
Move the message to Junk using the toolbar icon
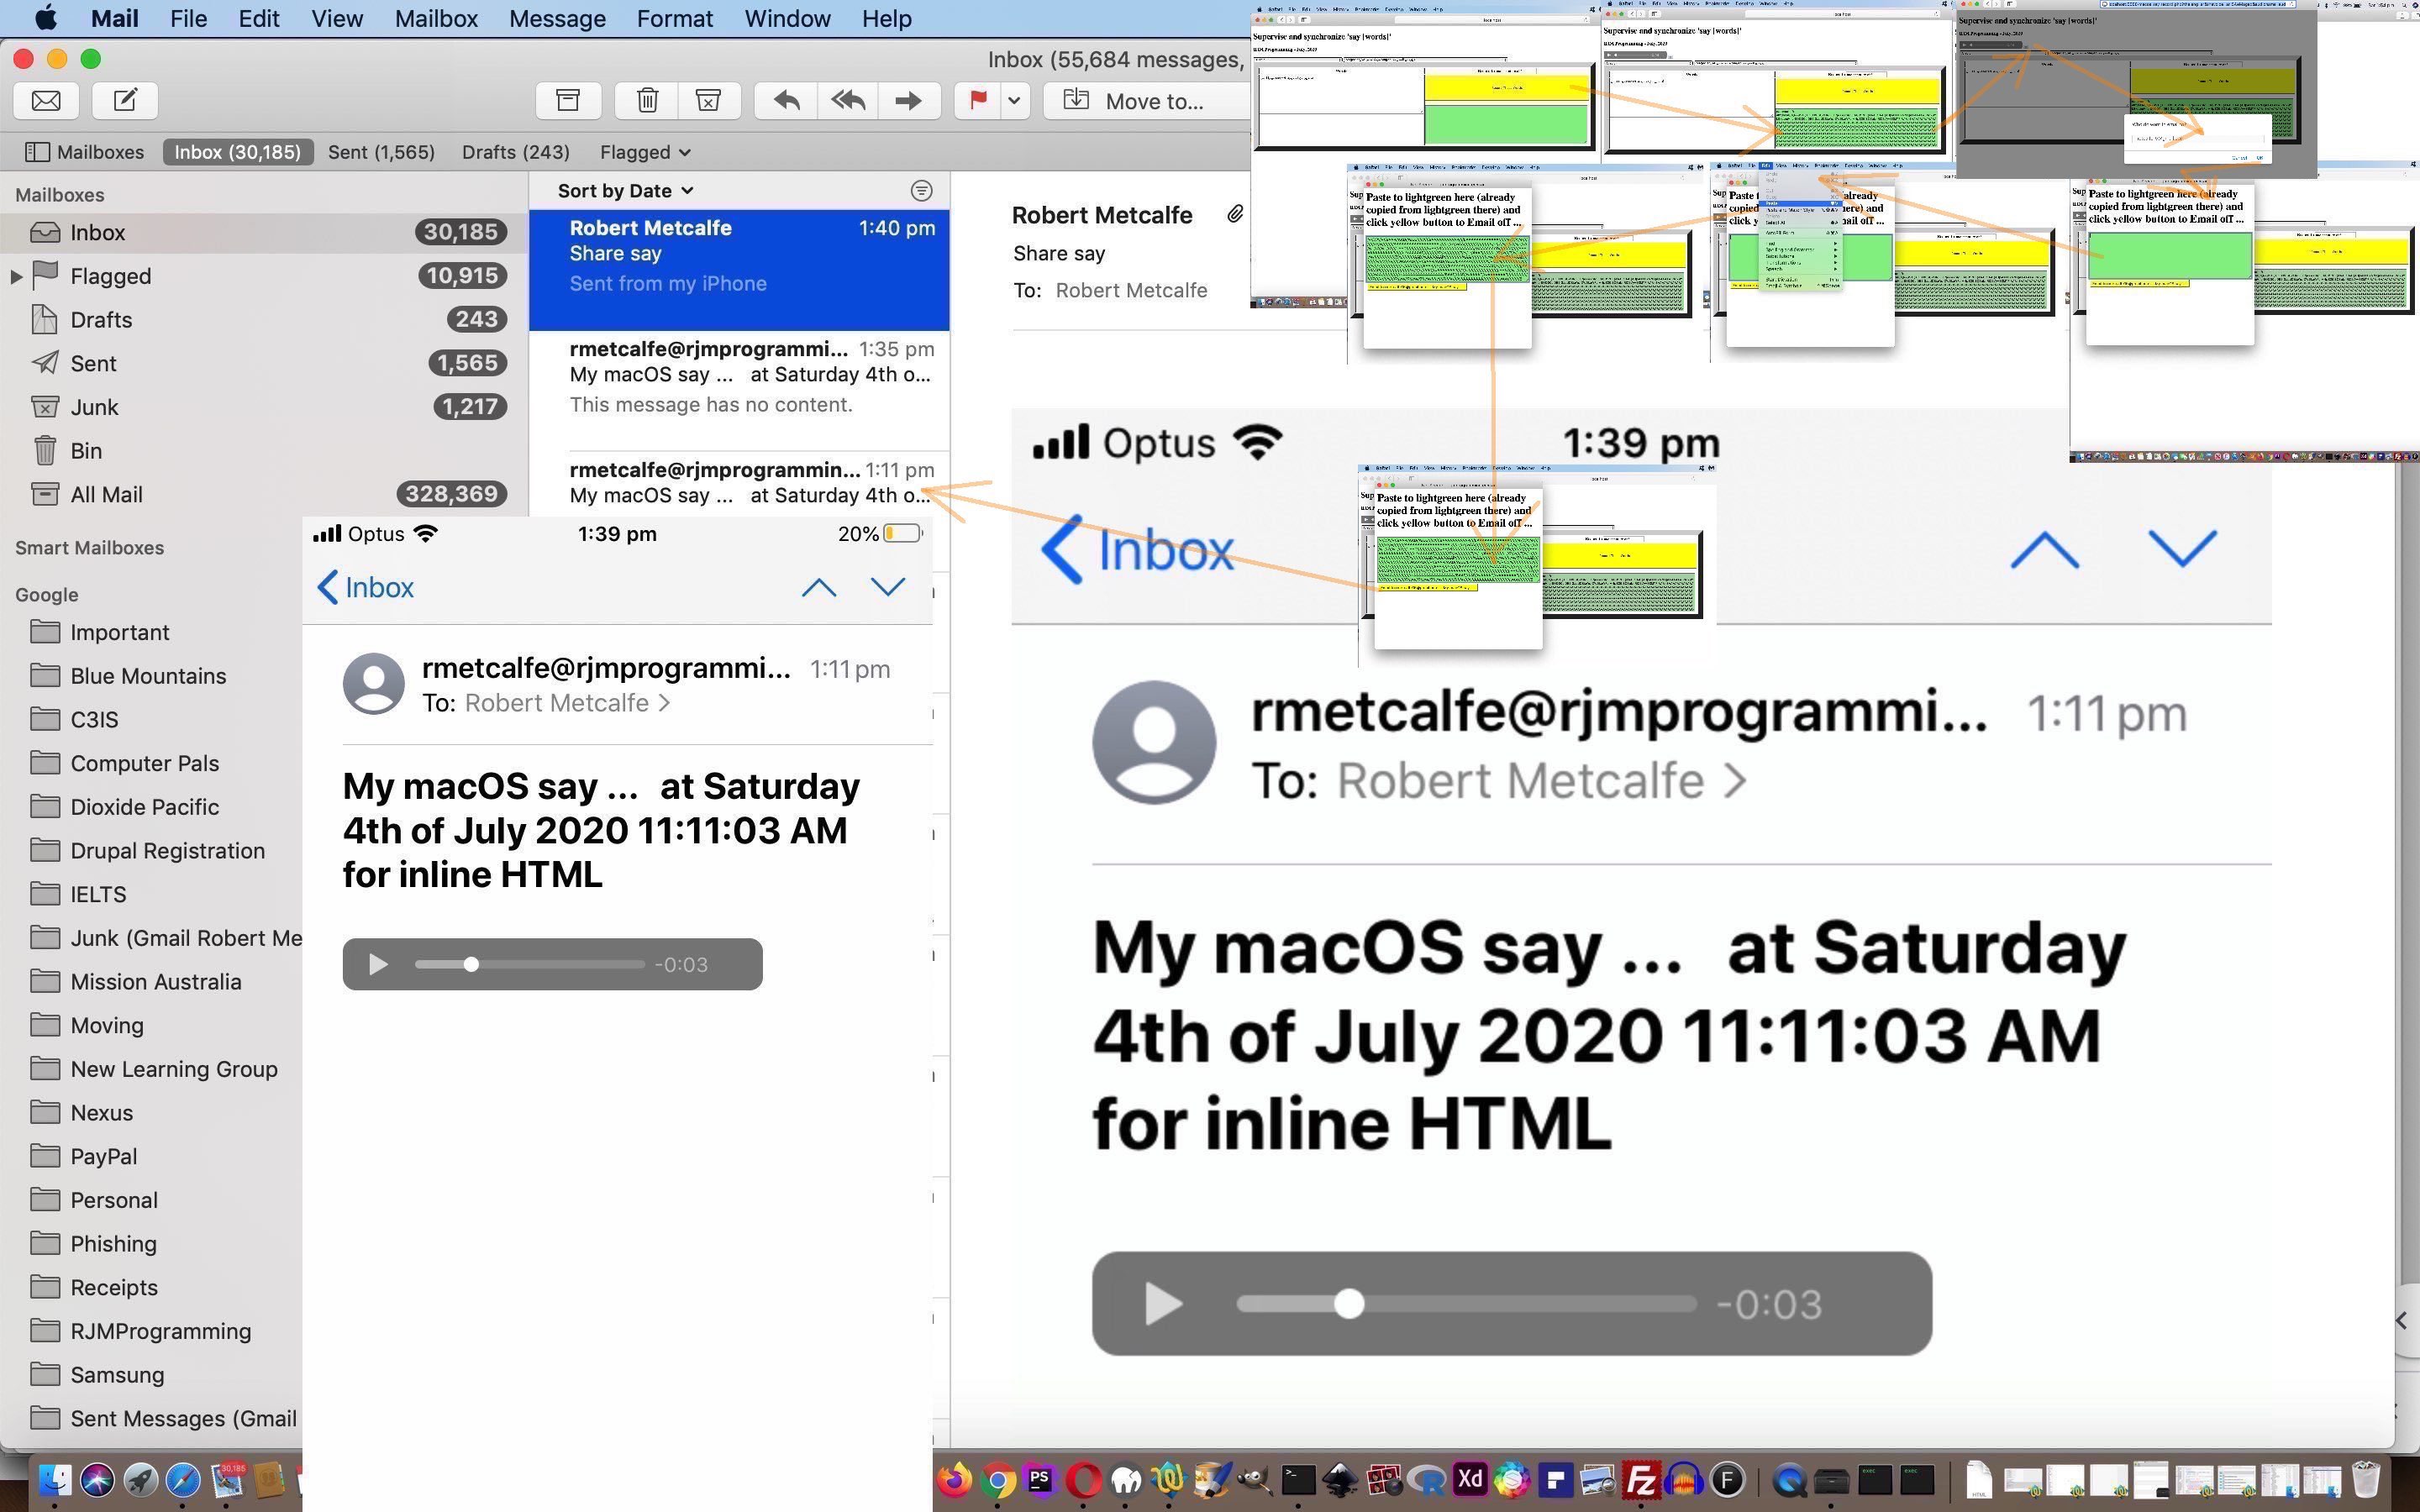(709, 100)
